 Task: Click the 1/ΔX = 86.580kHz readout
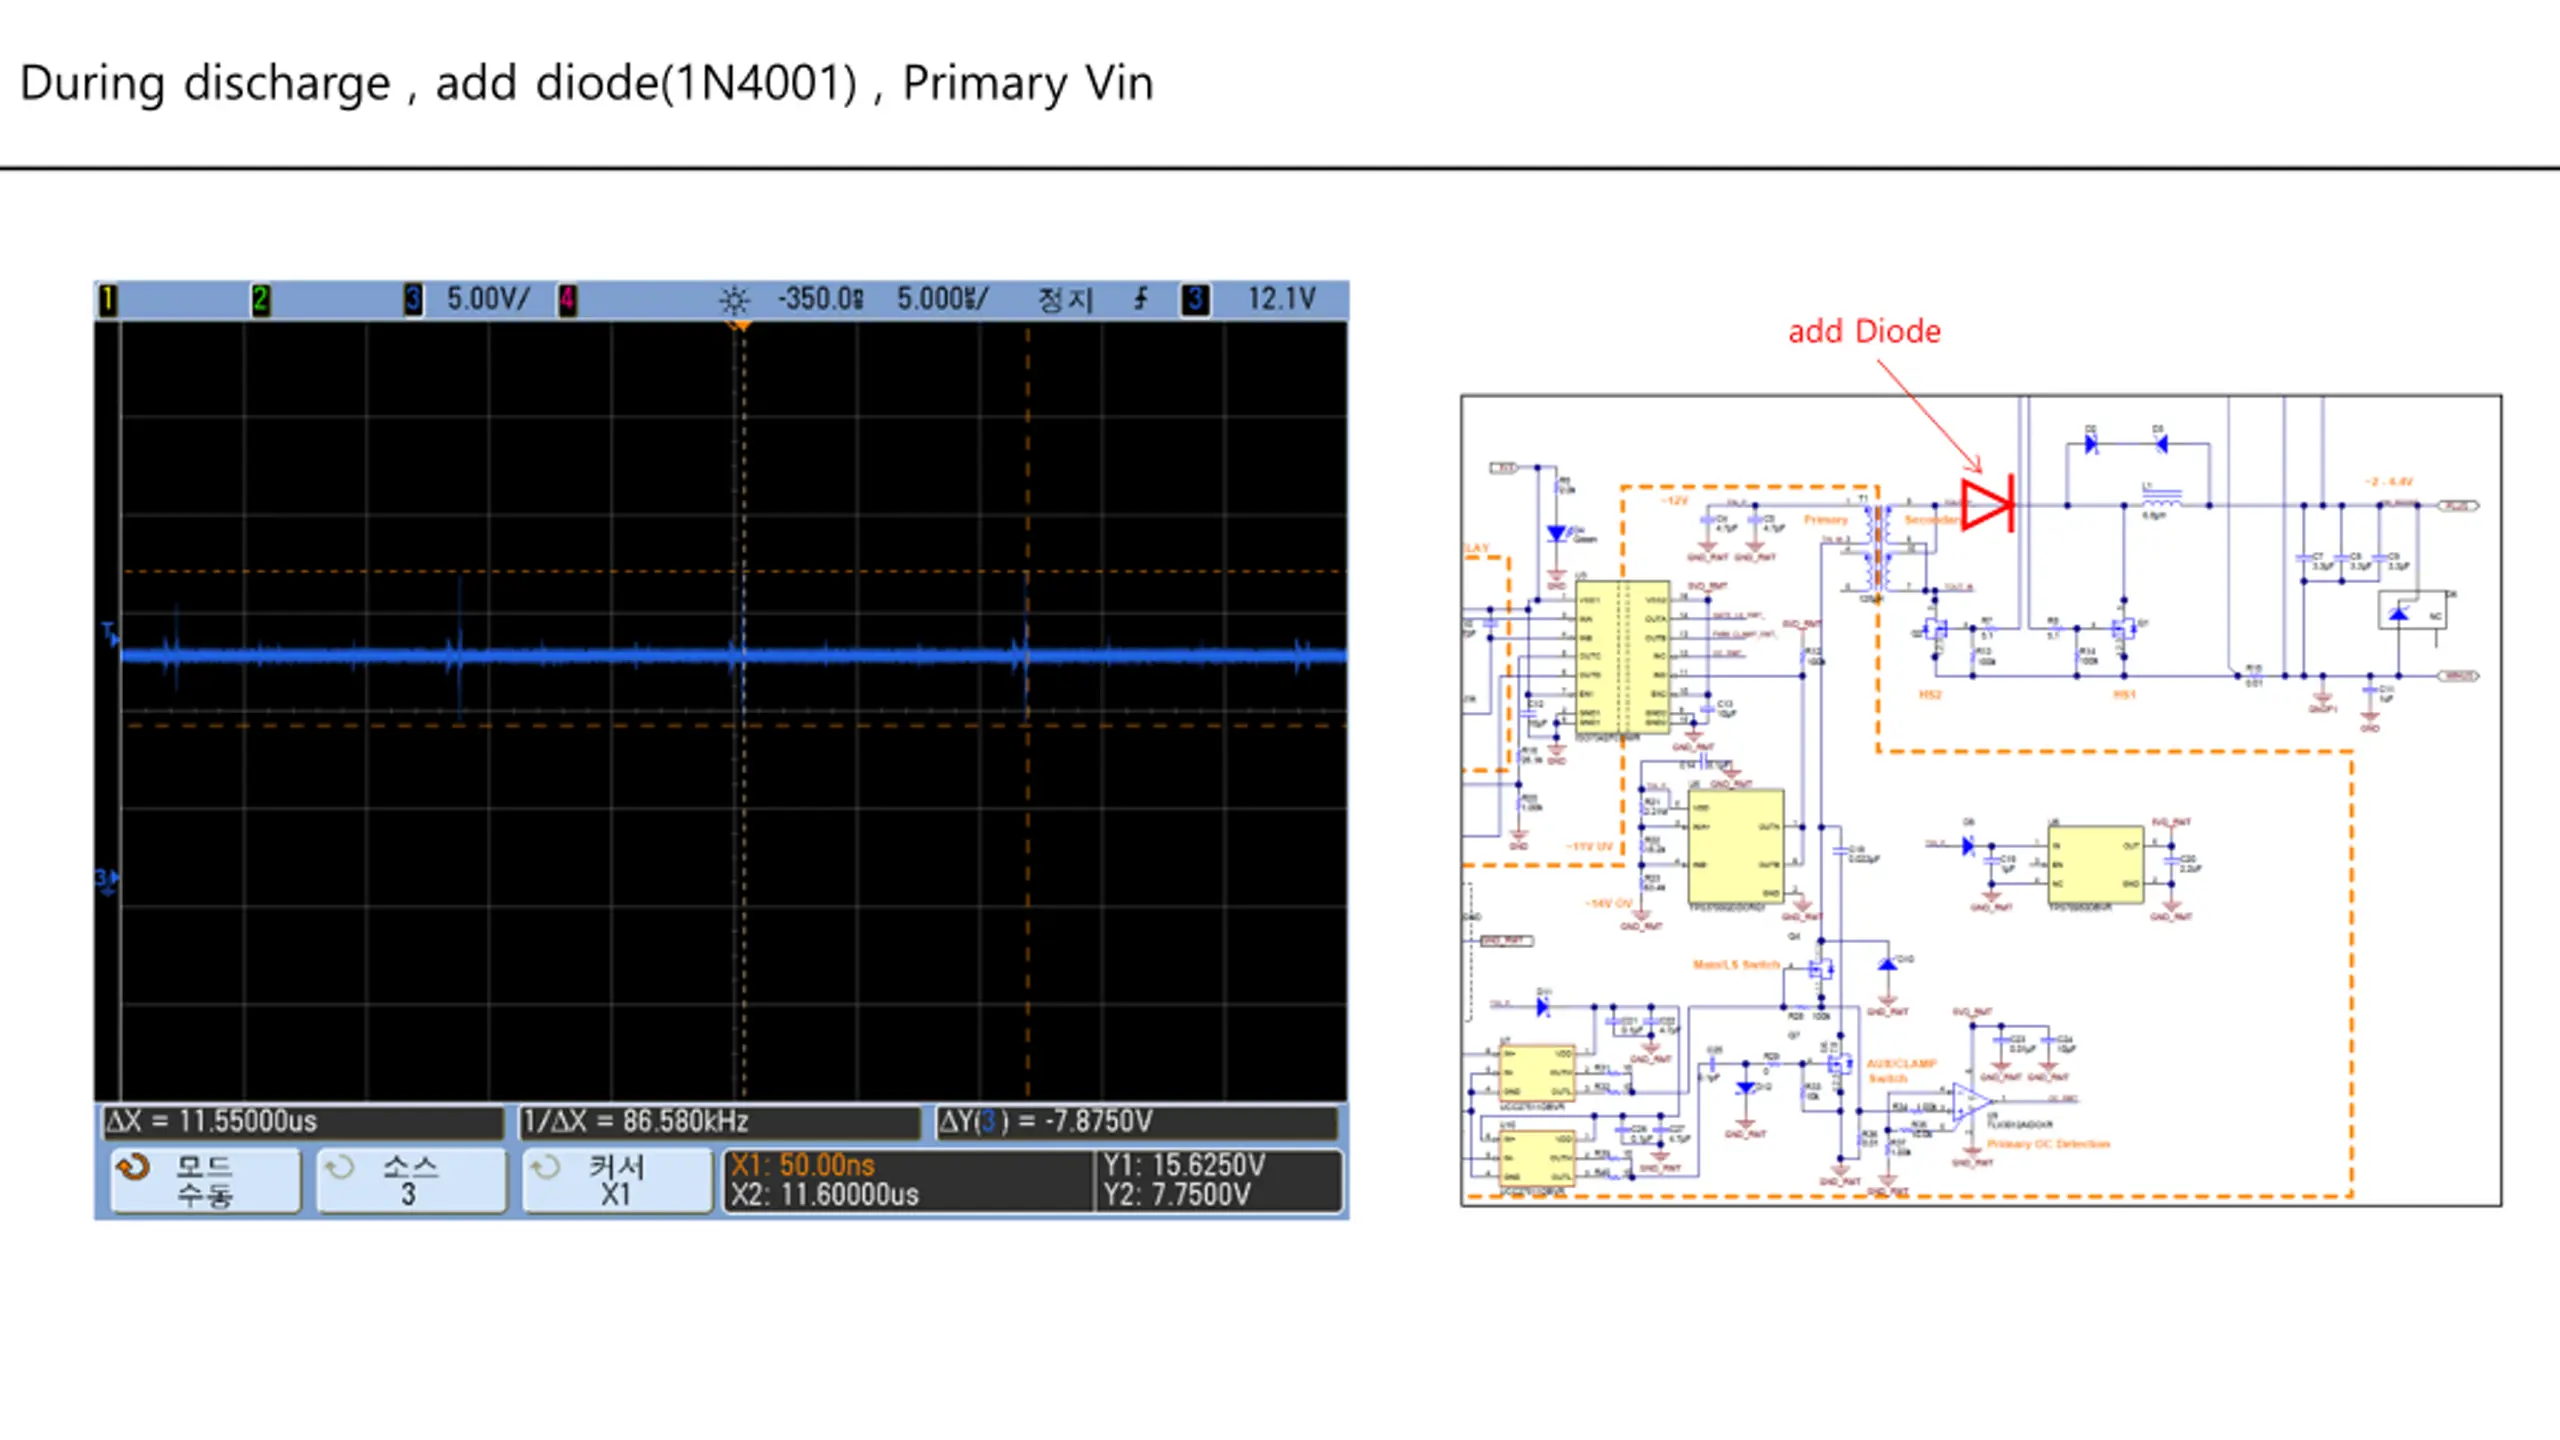pyautogui.click(x=719, y=1122)
